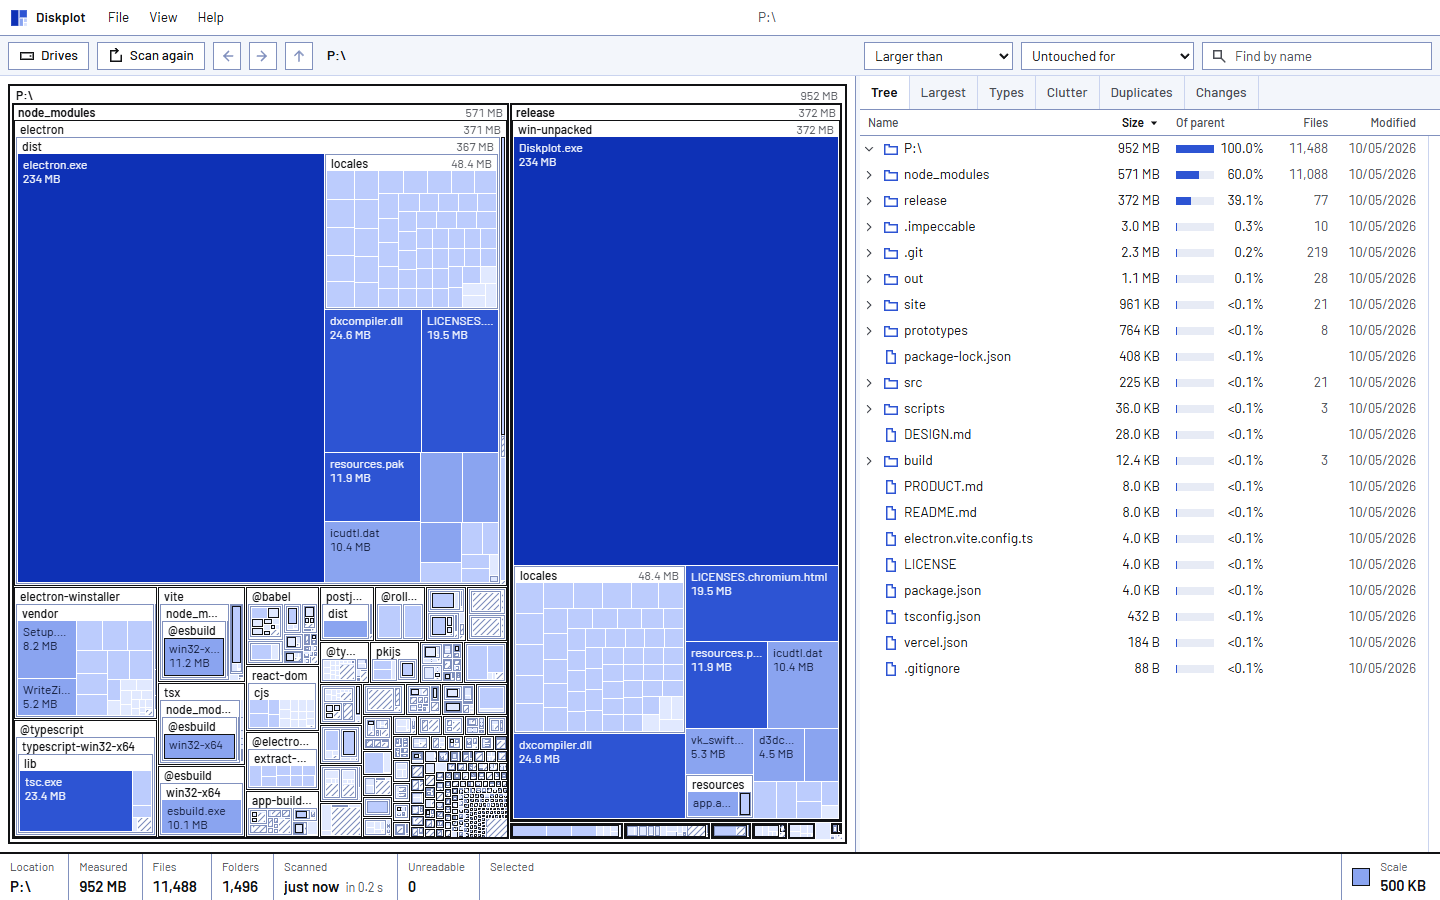Open the View menu
The image size is (1440, 900).
pos(163,18)
